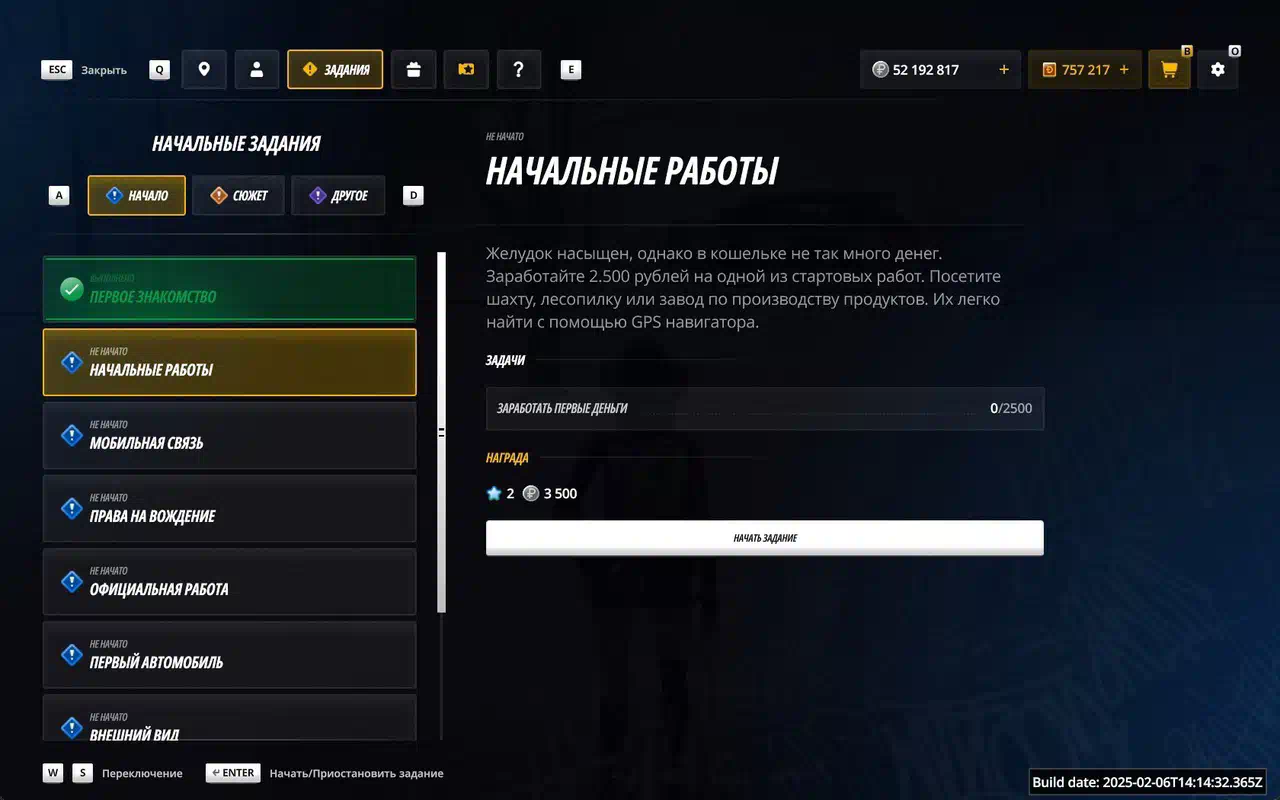Switch to the Сюжет quest category
The height and width of the screenshot is (800, 1280).
238,196
